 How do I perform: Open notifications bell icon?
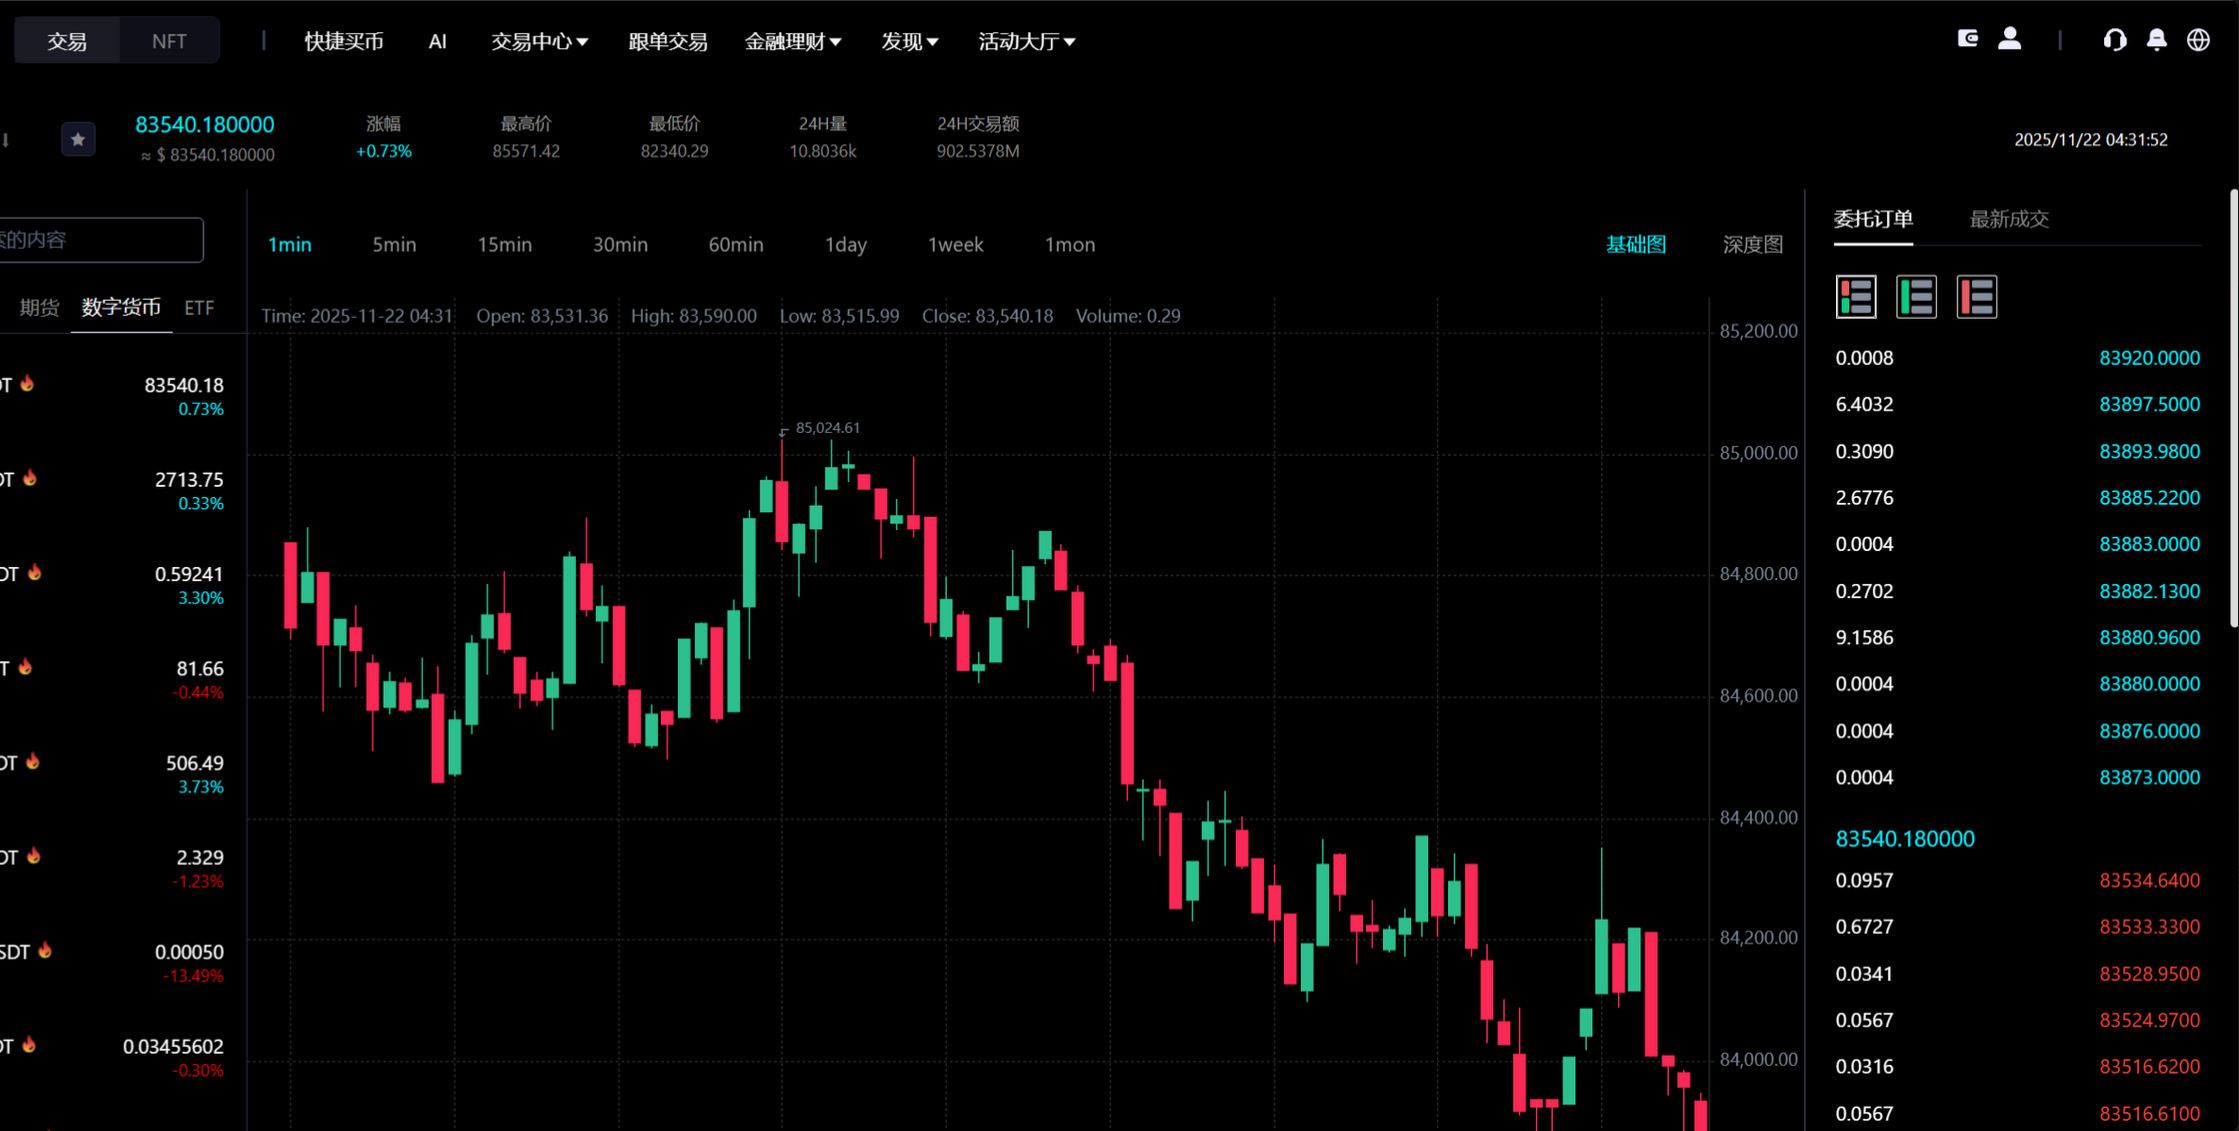(2156, 40)
